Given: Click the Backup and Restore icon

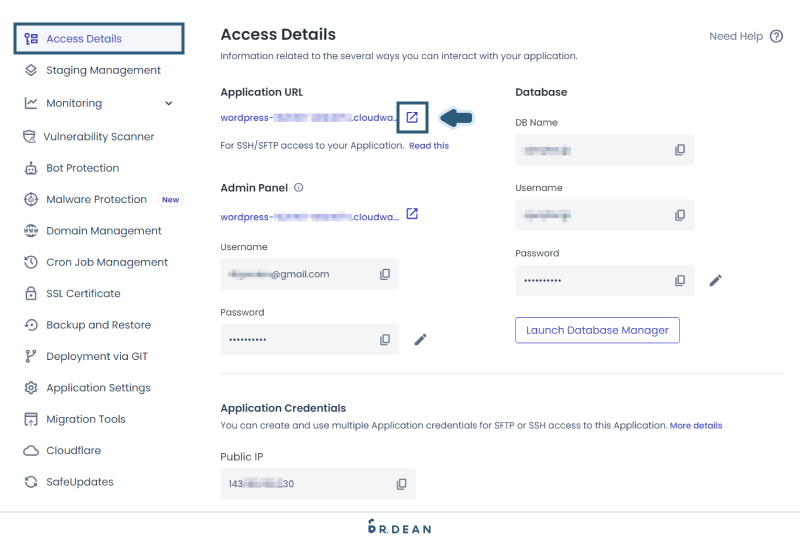Looking at the screenshot, I should (x=31, y=325).
